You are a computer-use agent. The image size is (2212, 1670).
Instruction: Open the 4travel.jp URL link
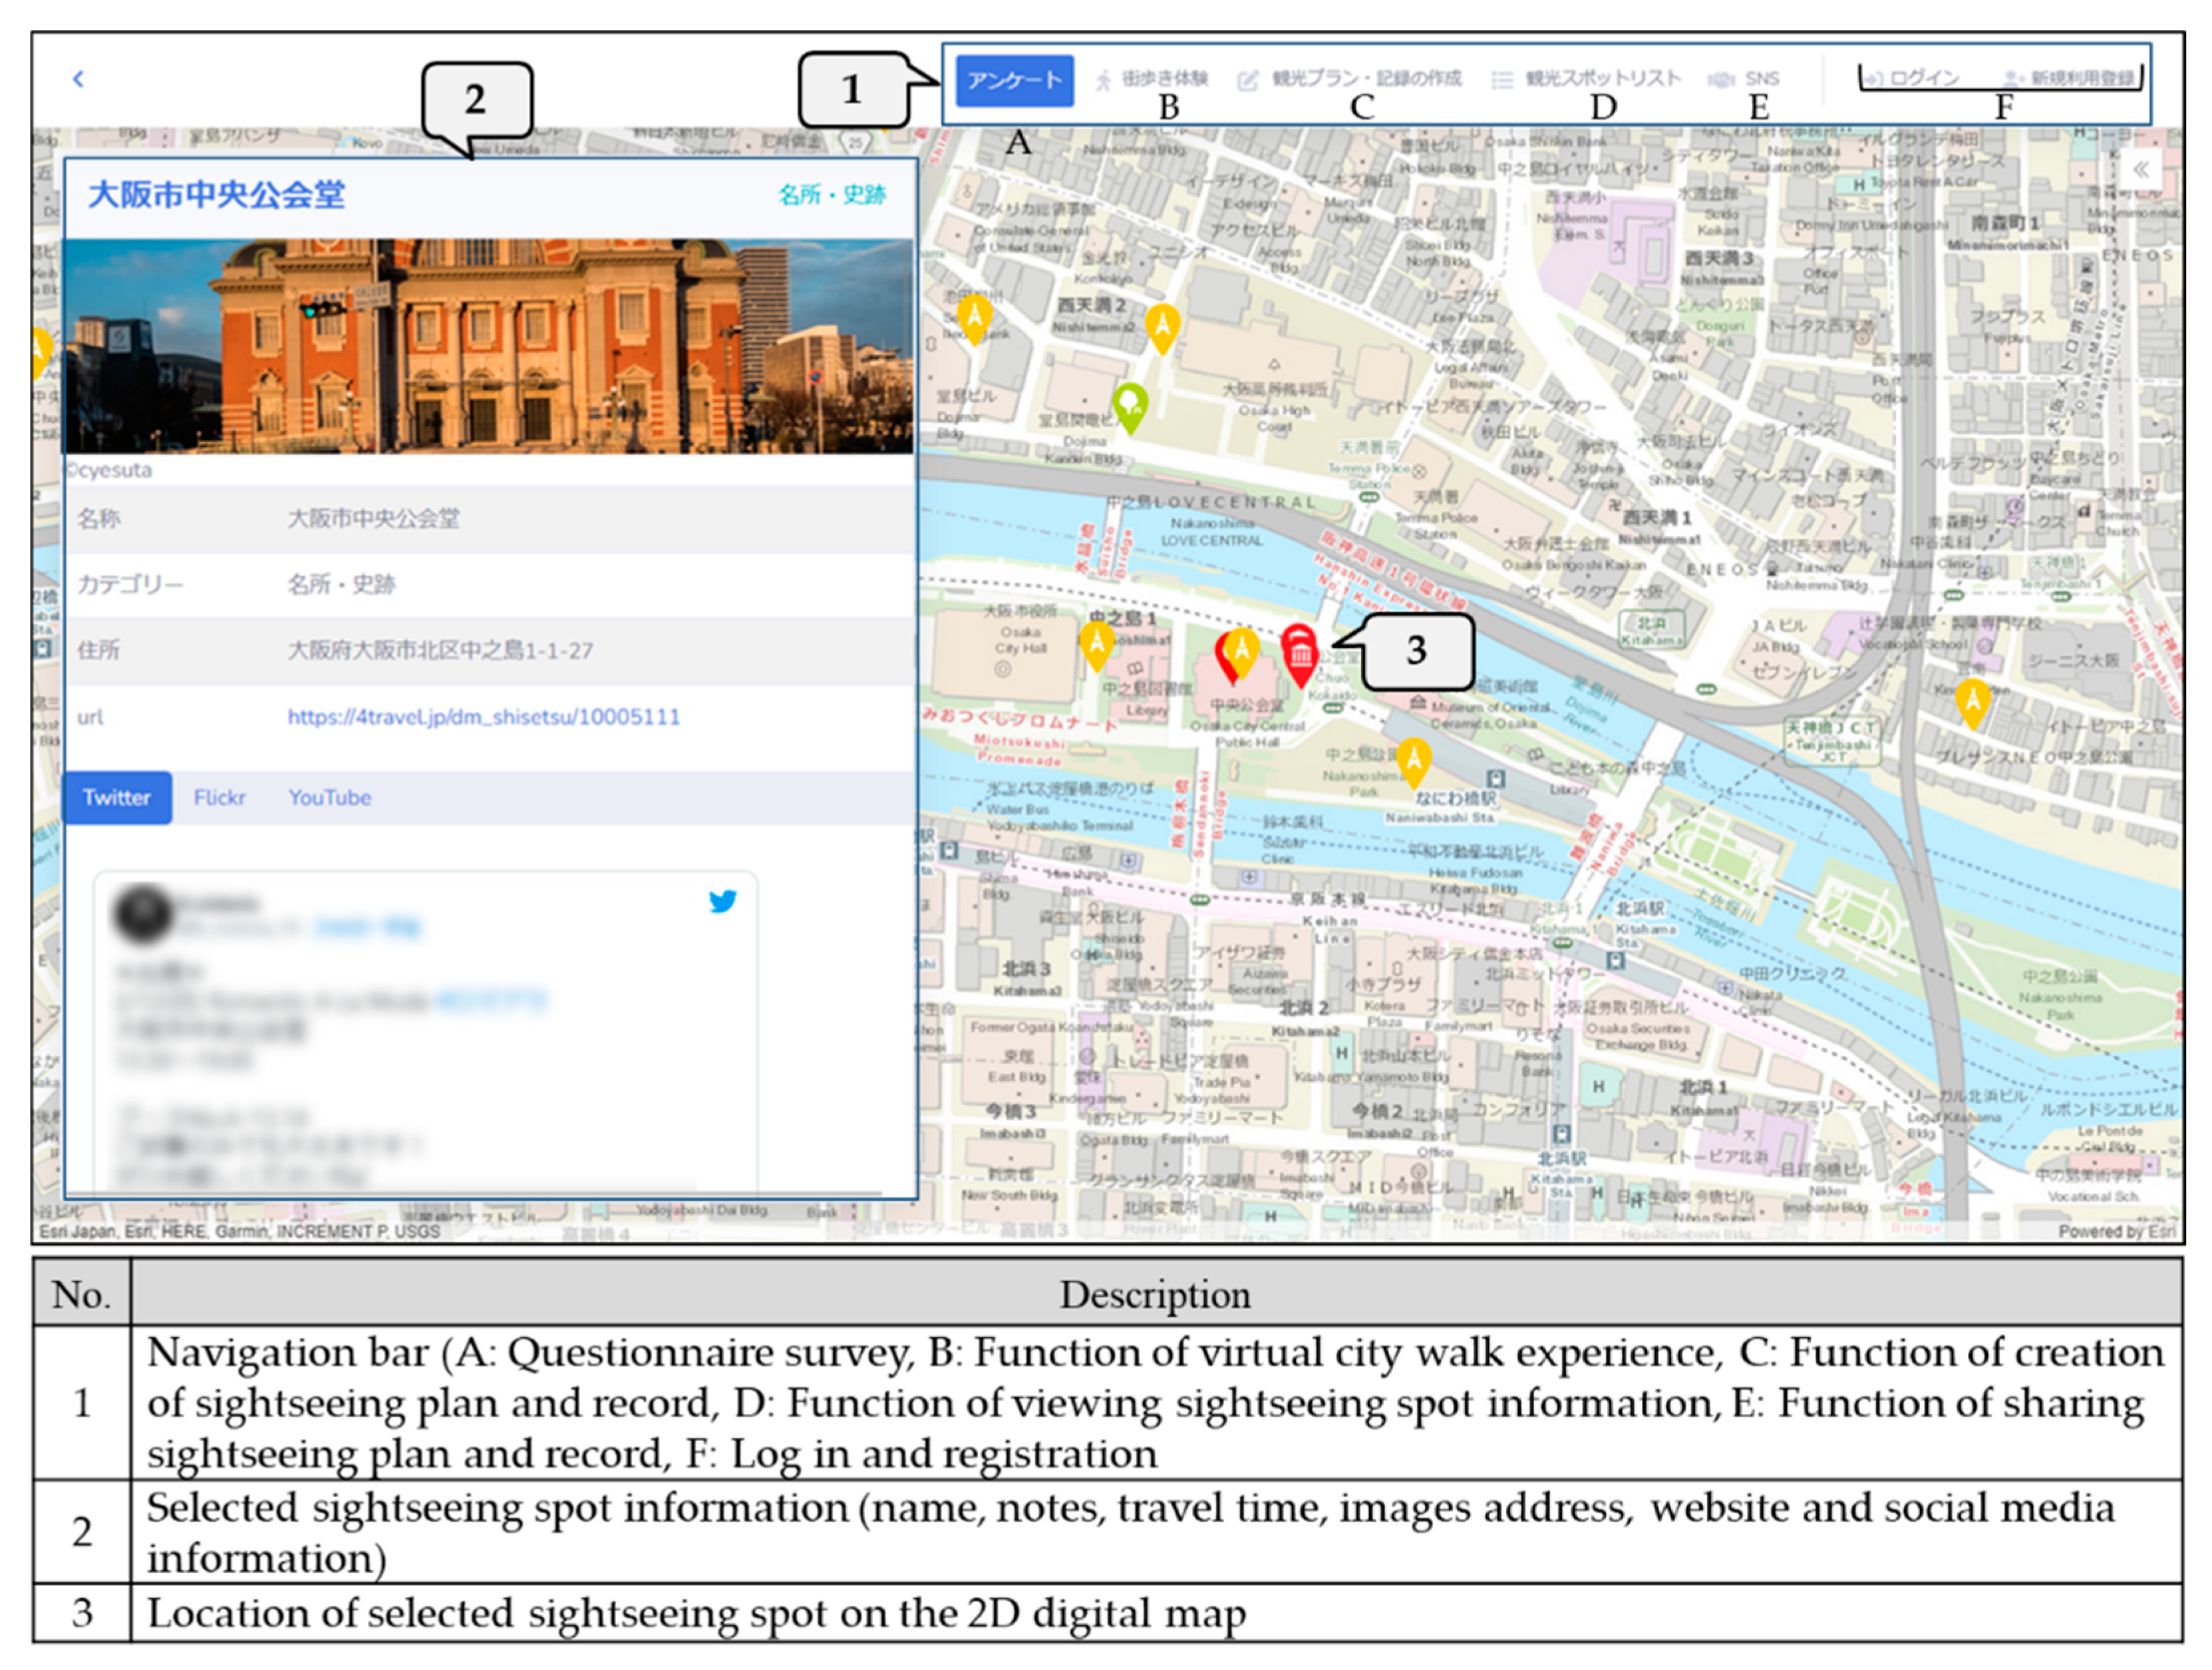click(483, 716)
